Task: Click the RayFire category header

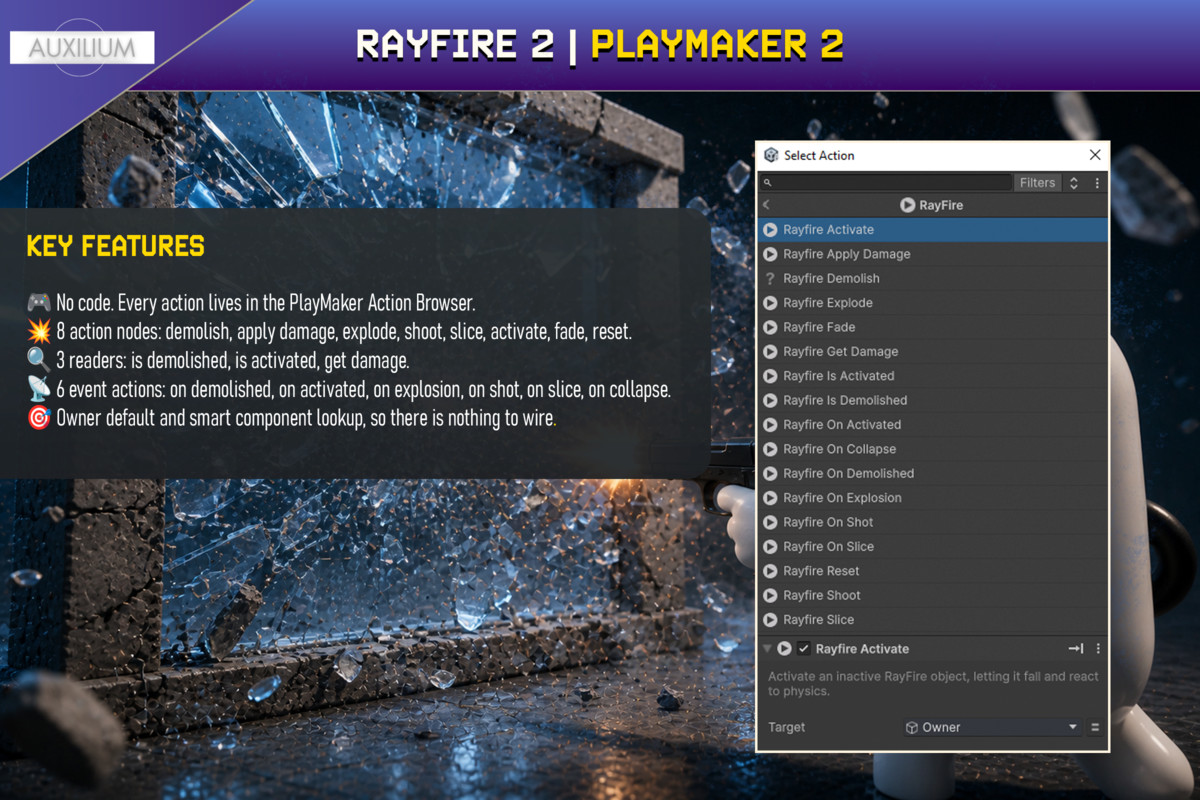Action: tap(932, 205)
